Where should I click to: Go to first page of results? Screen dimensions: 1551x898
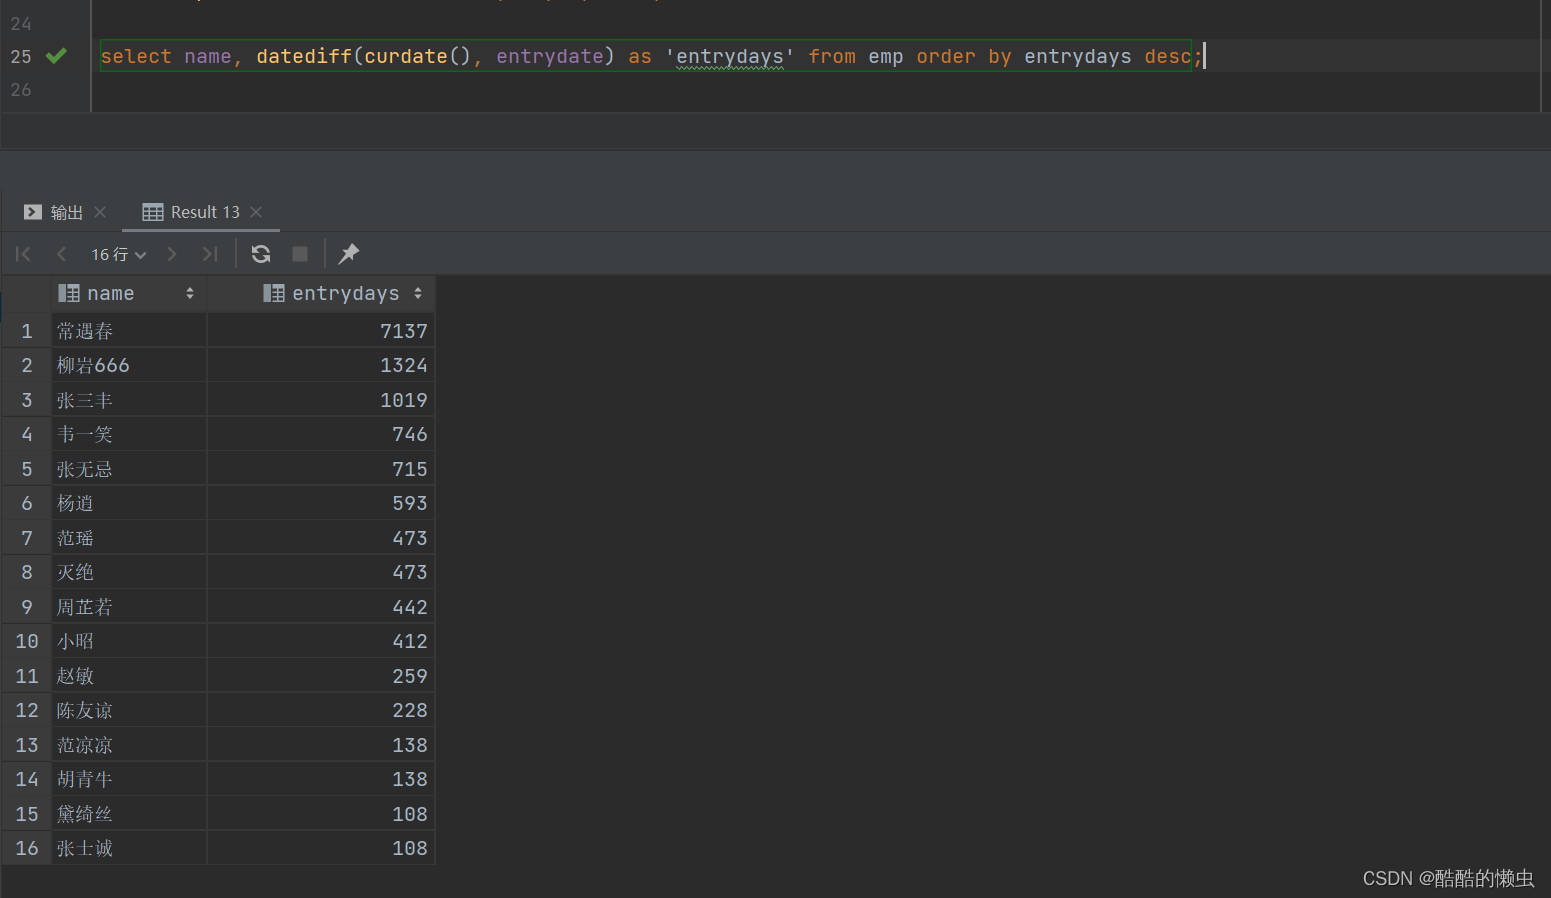[23, 254]
